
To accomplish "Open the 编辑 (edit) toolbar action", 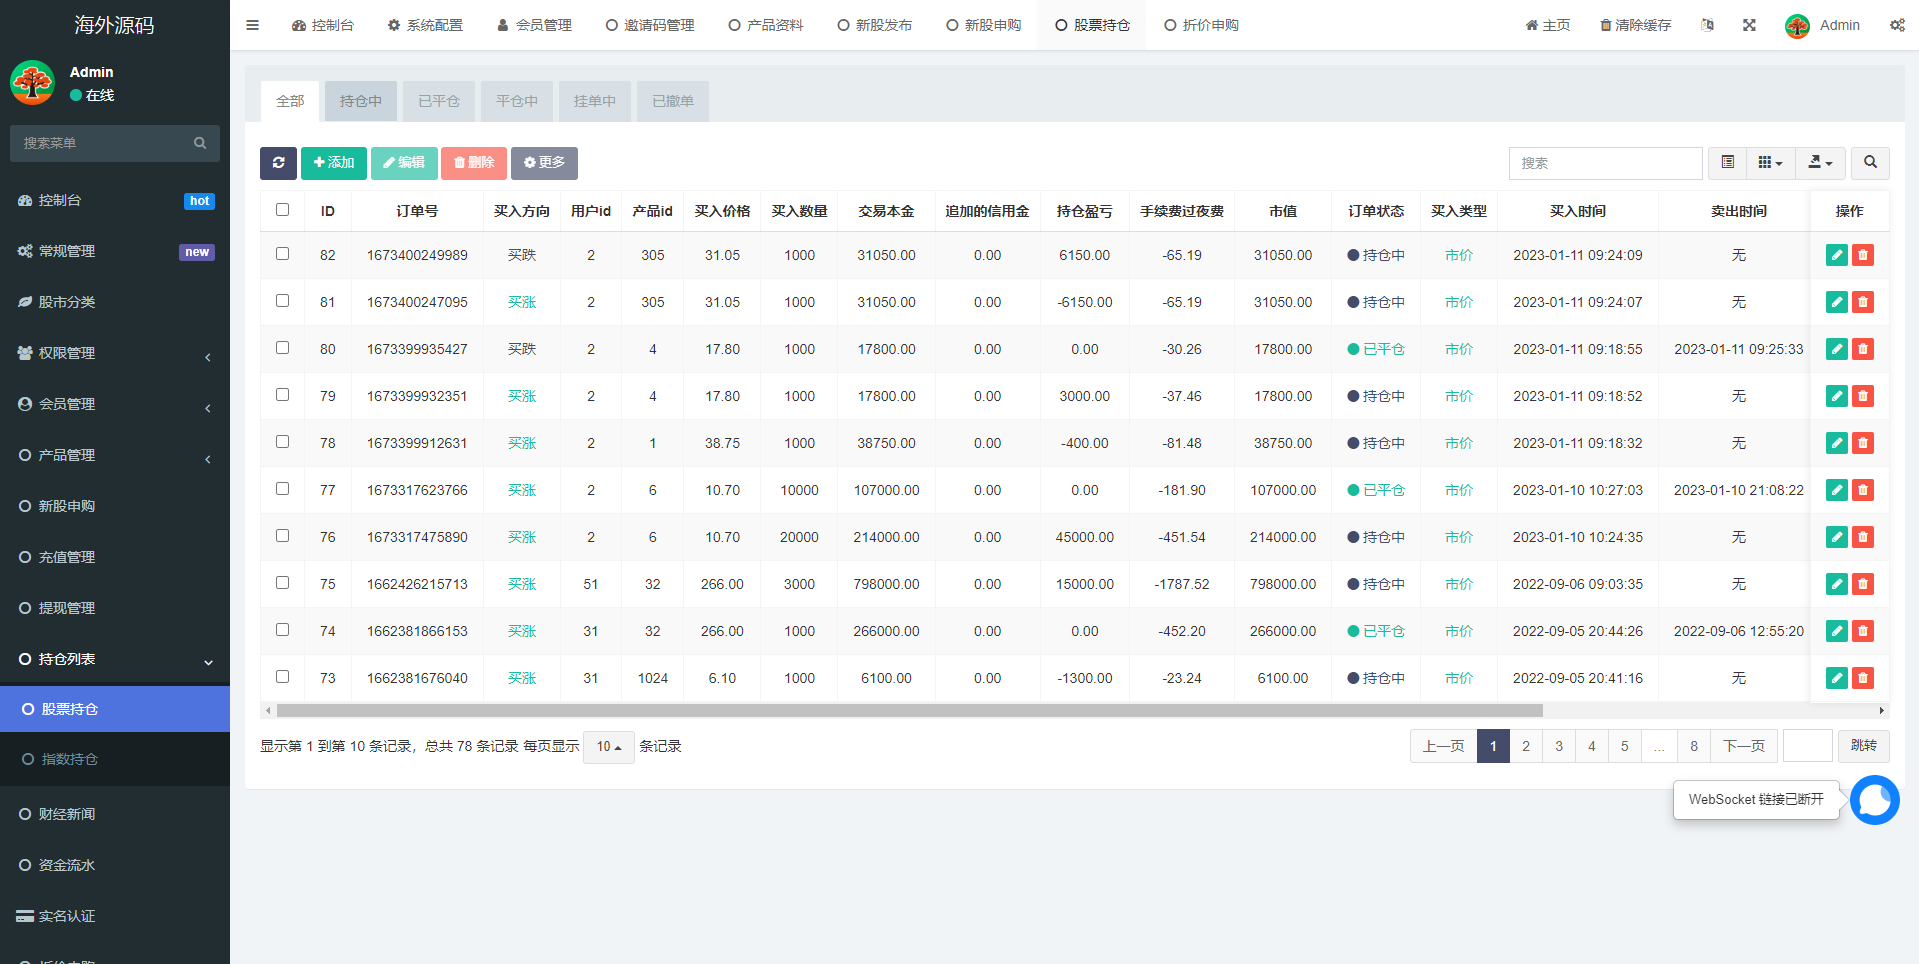I will (404, 162).
